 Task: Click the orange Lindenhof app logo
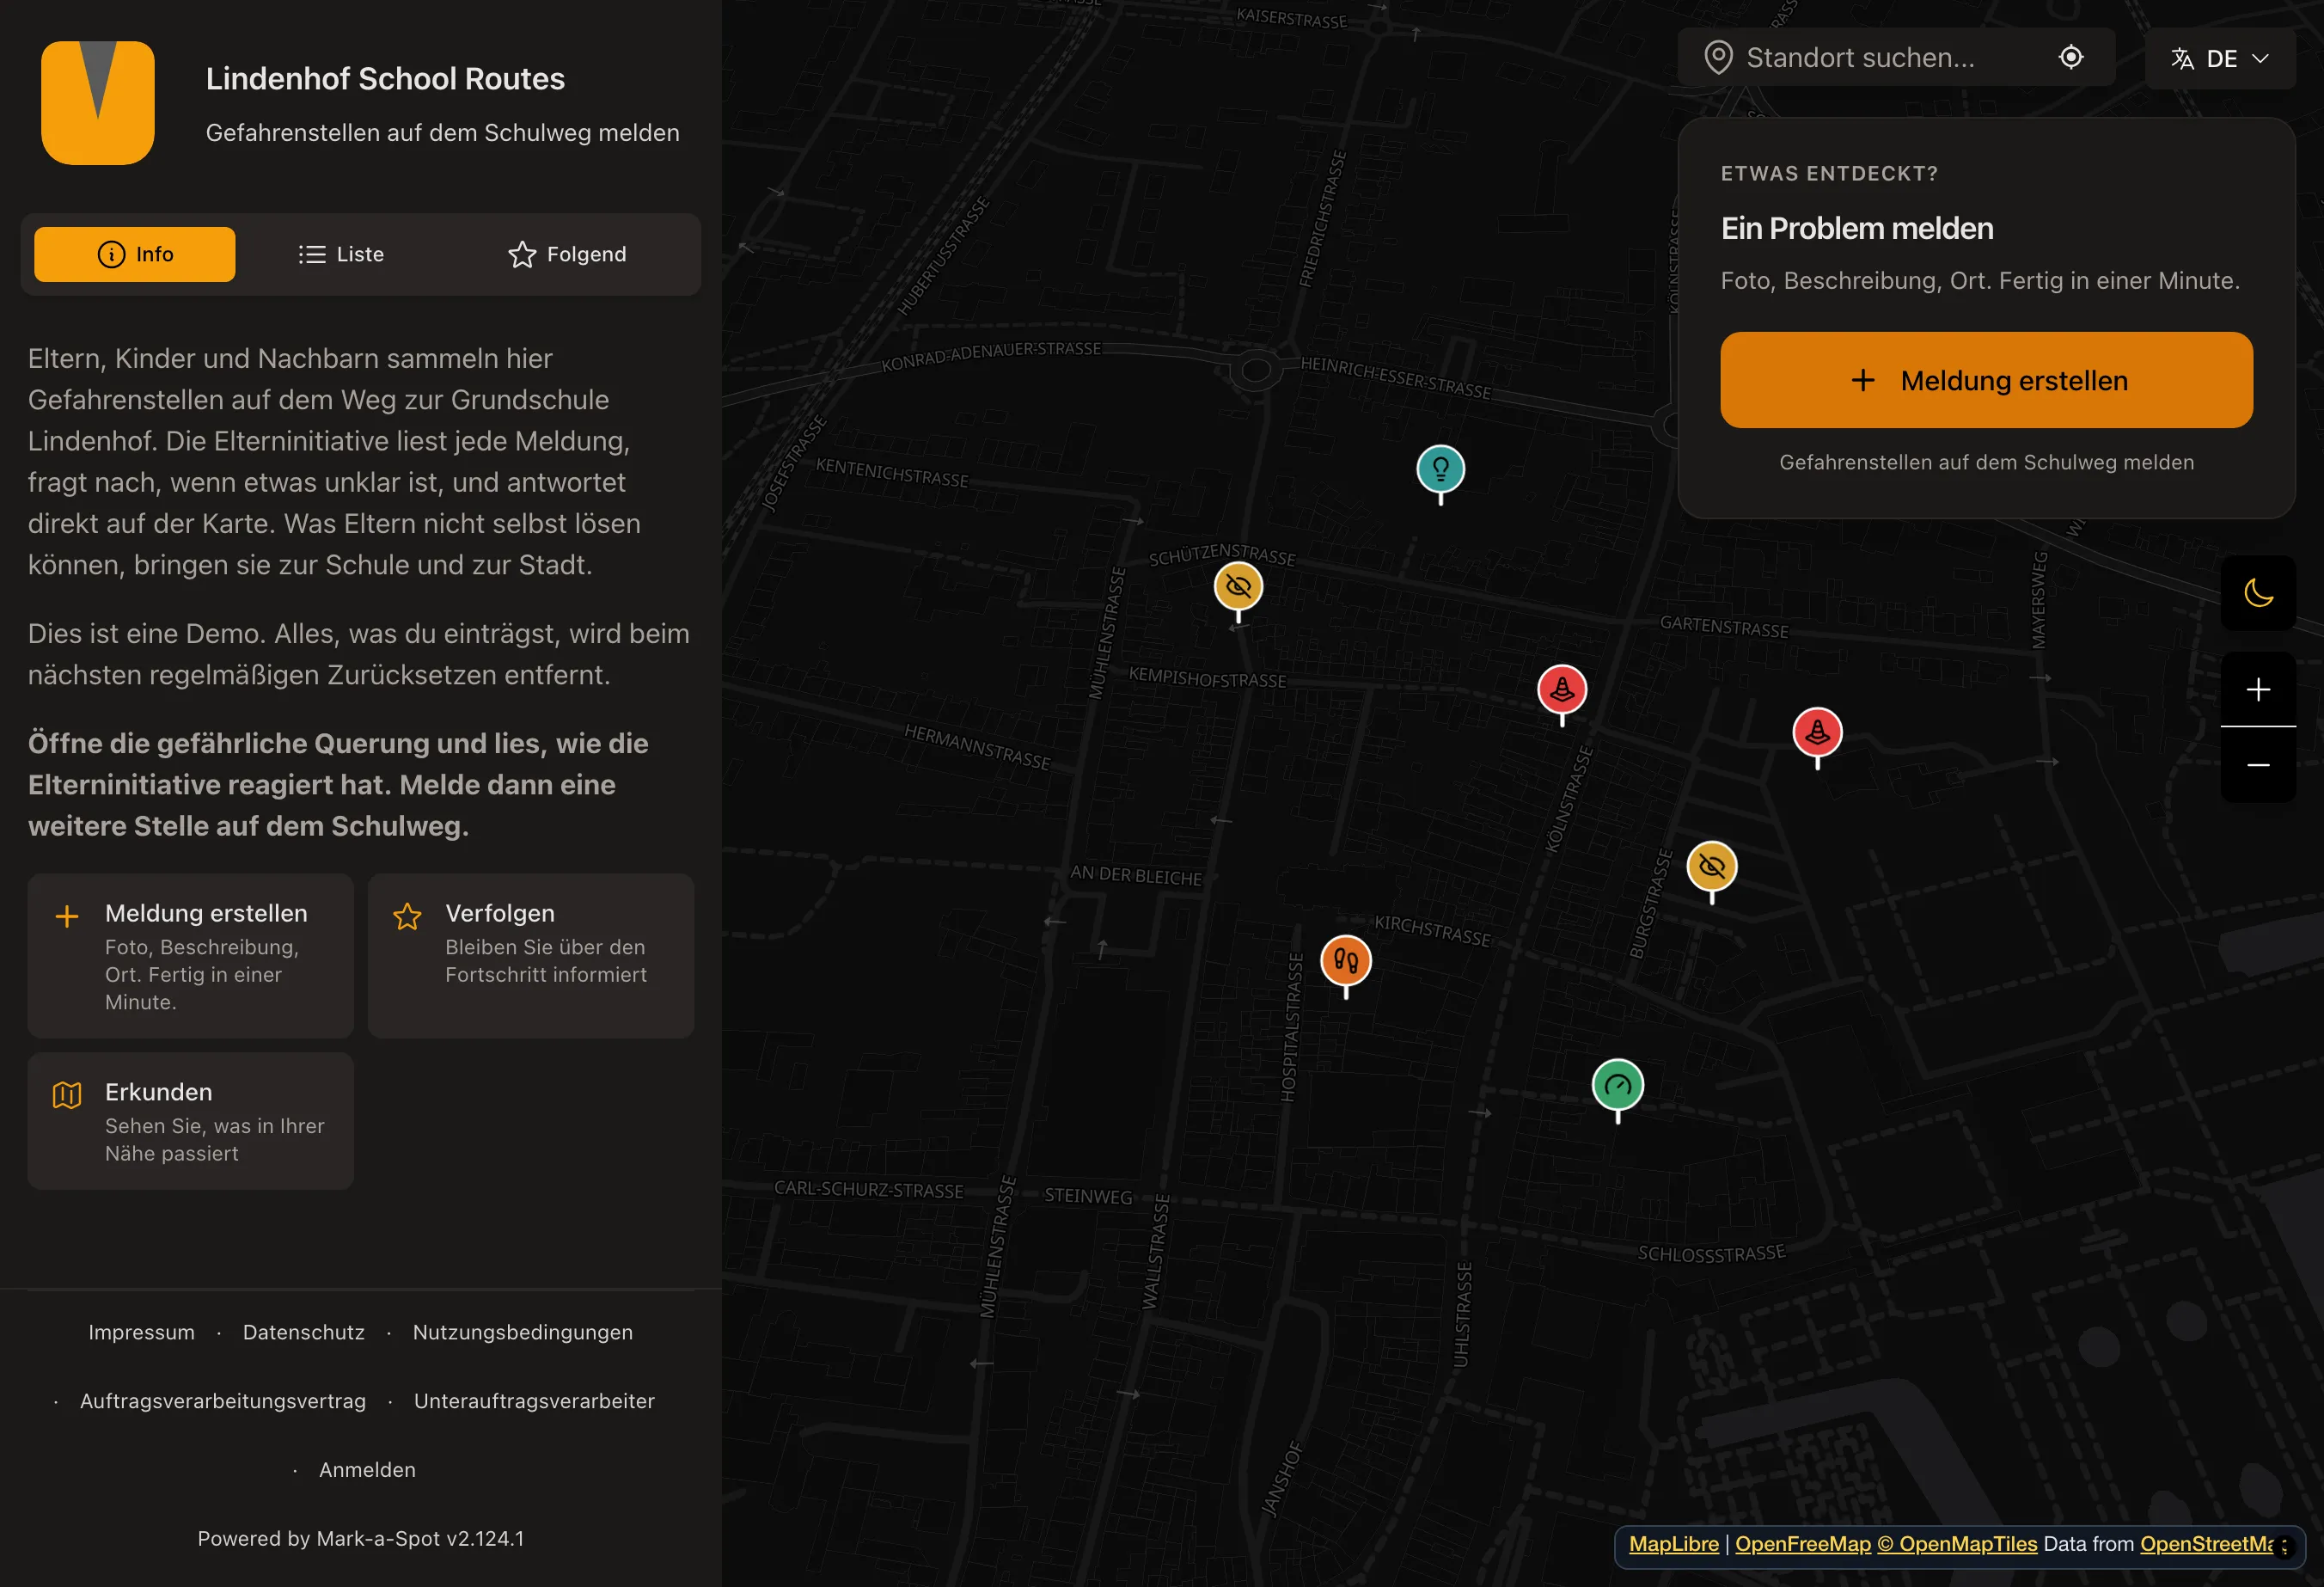click(98, 103)
